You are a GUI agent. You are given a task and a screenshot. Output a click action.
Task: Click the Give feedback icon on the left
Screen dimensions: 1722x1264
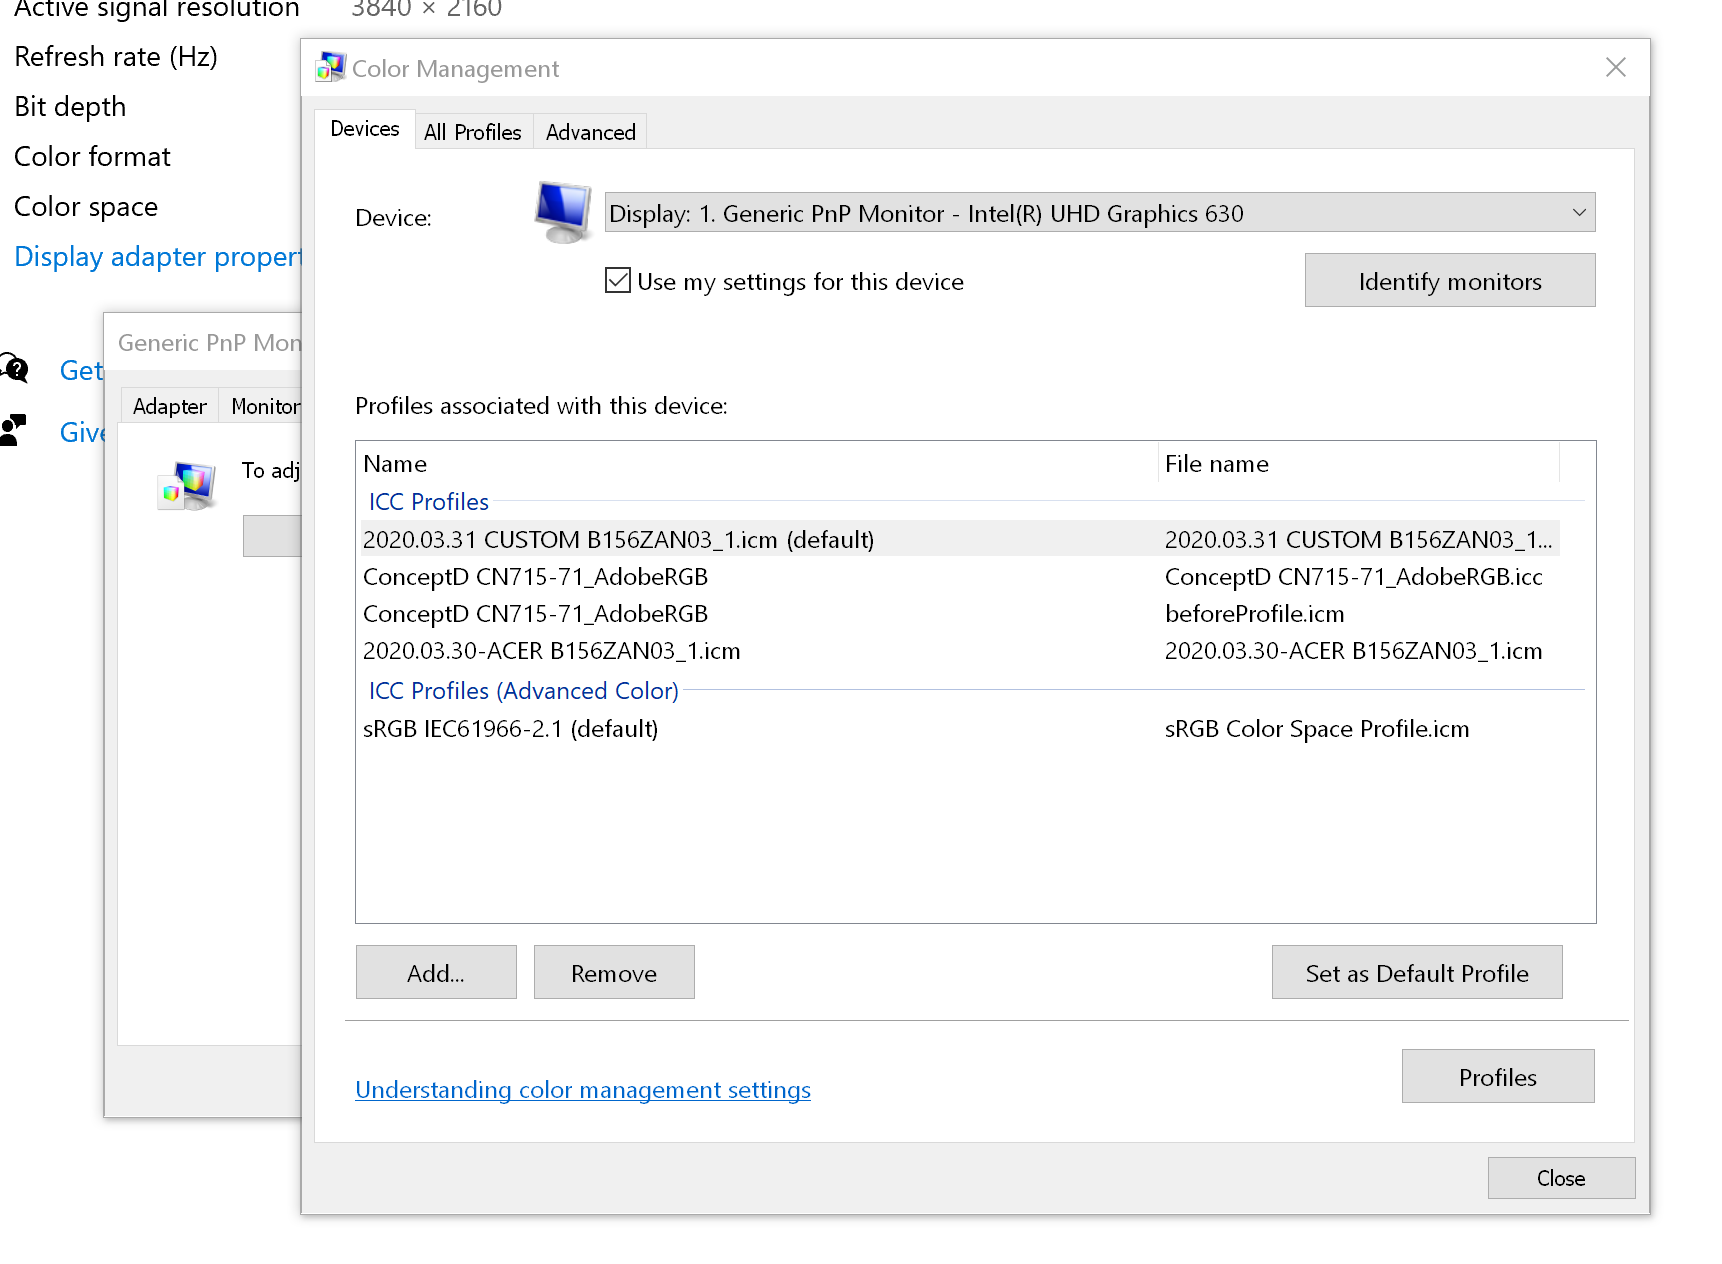(13, 429)
